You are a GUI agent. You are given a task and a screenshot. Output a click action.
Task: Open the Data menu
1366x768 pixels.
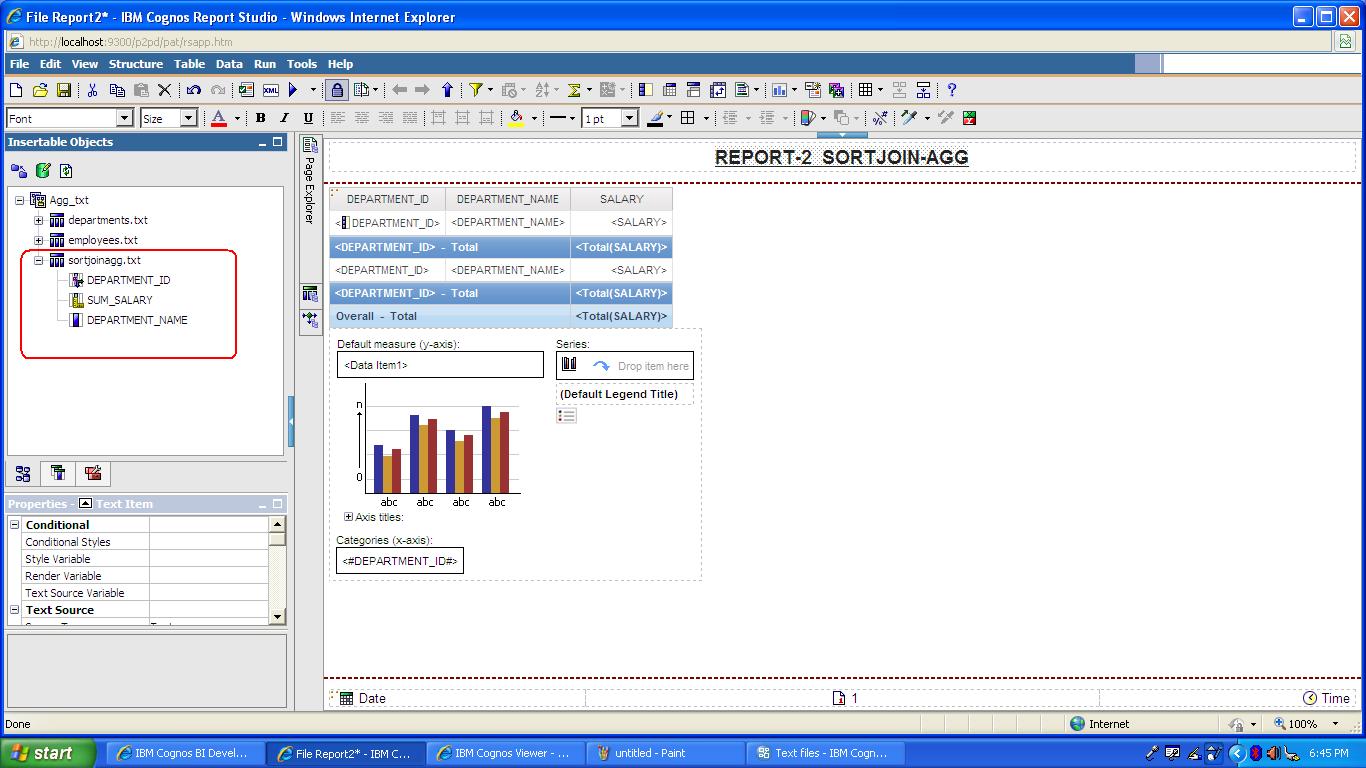229,64
